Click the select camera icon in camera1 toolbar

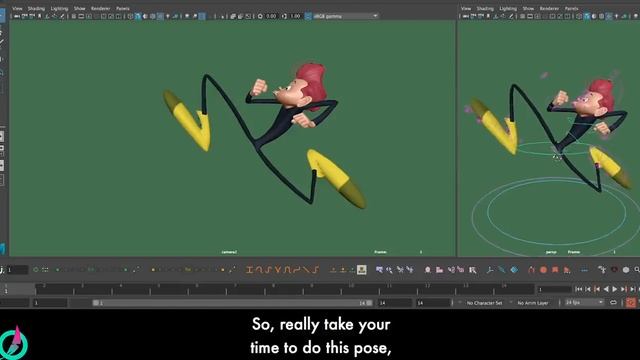point(17,16)
